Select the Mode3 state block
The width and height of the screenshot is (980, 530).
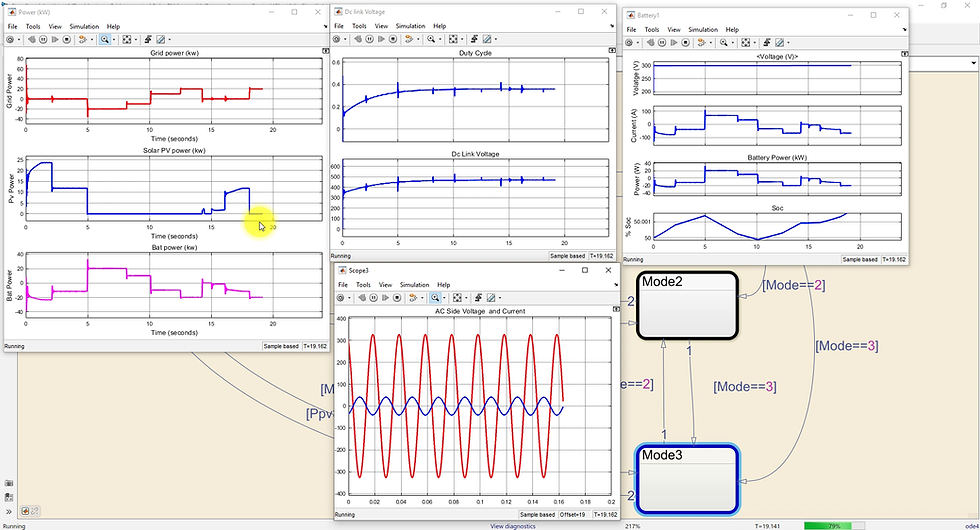(x=688, y=479)
